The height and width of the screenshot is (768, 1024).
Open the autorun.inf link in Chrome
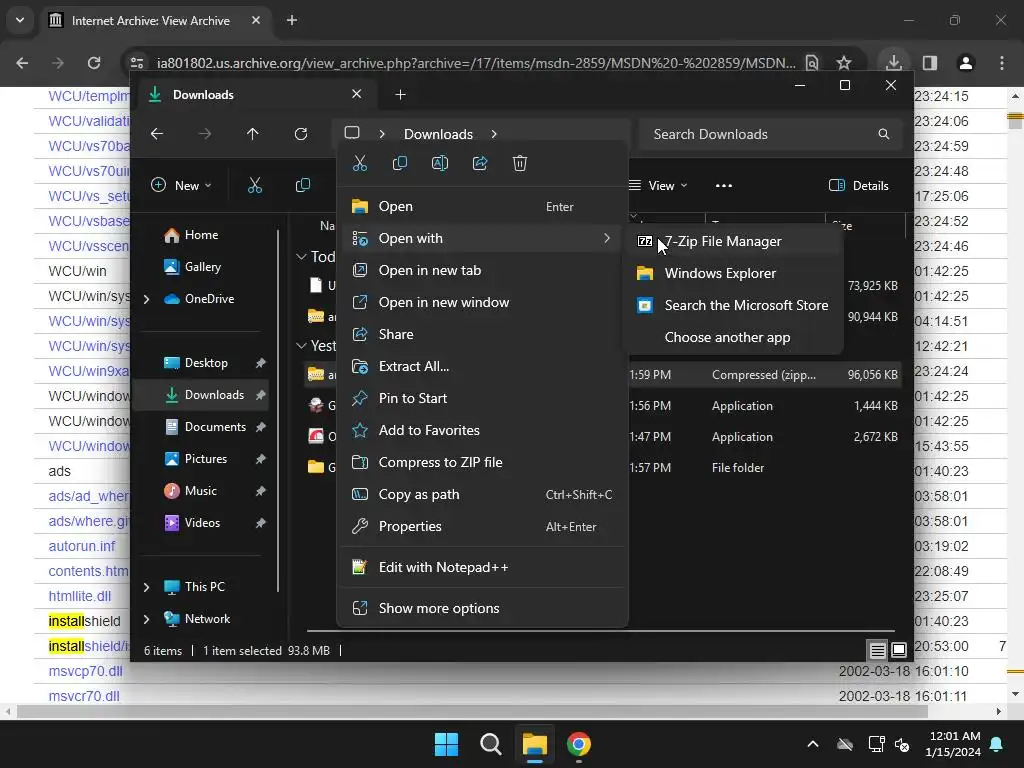pos(82,546)
